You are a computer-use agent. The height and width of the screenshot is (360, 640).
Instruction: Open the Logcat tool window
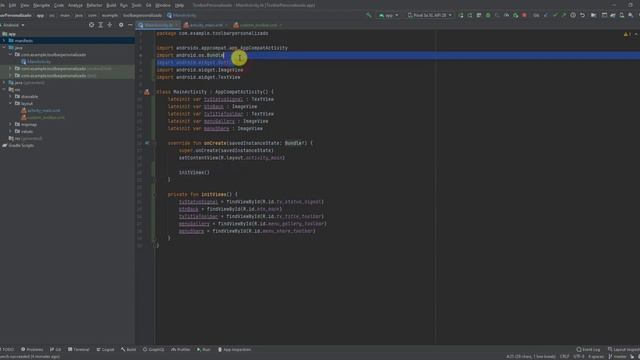tap(105, 350)
